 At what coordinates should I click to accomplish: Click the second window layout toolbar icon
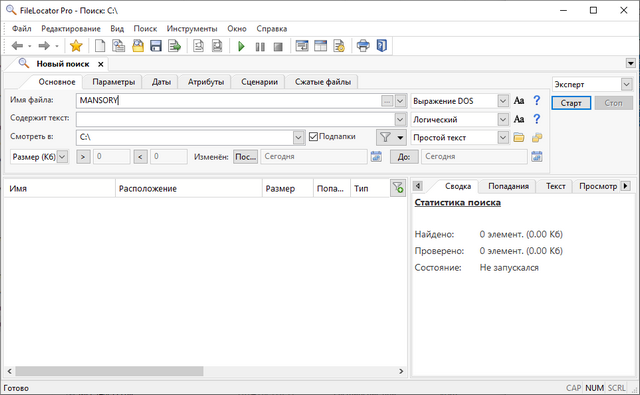(320, 46)
